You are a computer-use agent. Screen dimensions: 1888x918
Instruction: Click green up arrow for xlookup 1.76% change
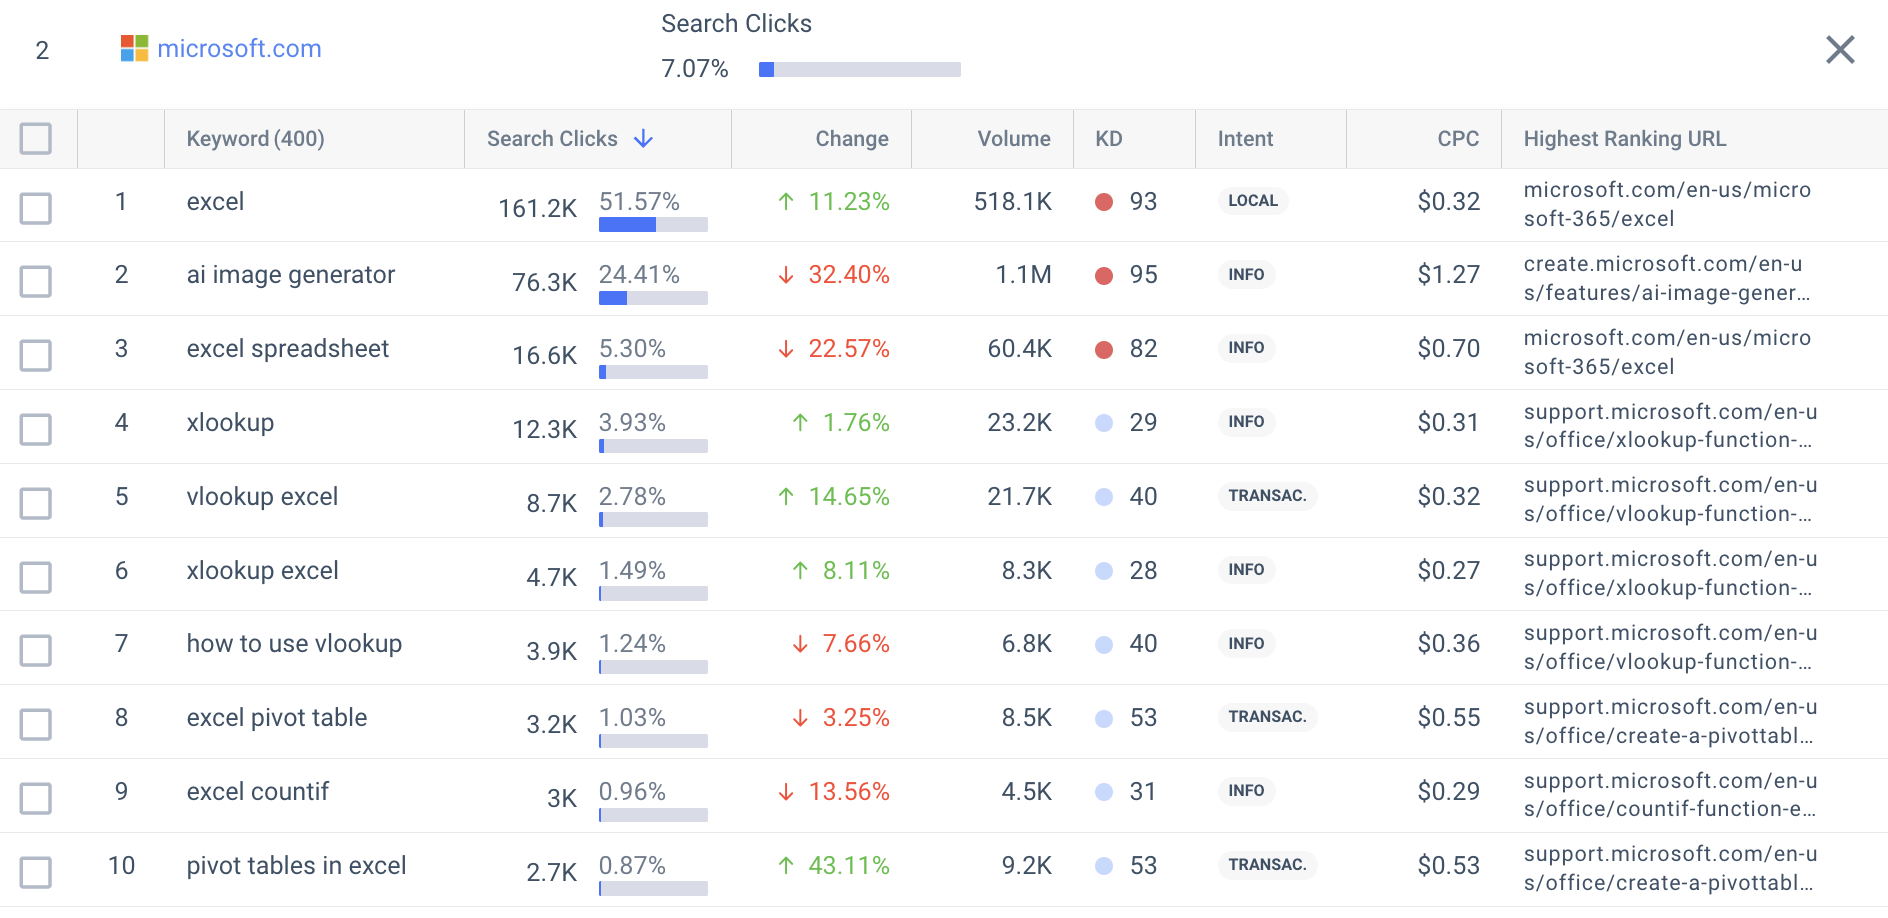pos(800,423)
